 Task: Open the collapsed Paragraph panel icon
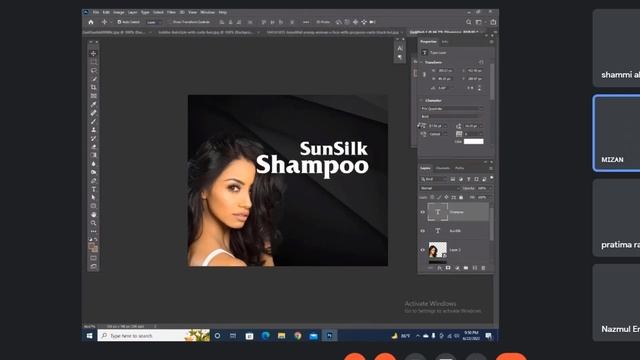400,57
